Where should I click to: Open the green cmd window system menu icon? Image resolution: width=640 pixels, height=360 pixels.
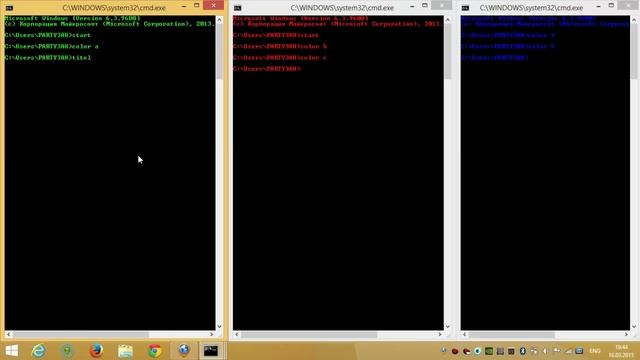[9, 8]
